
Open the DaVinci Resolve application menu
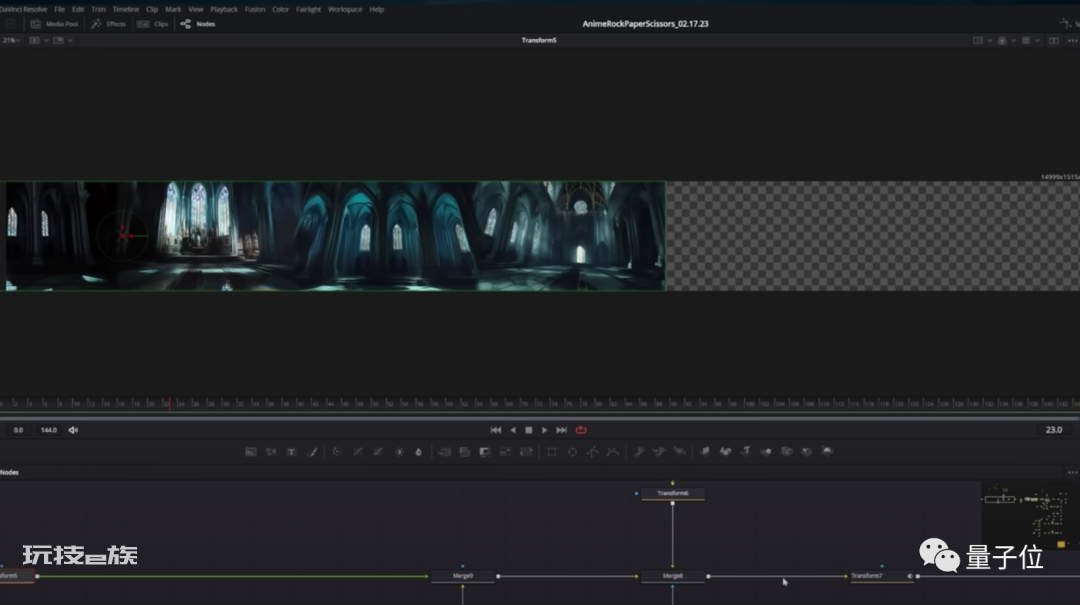pyautogui.click(x=23, y=10)
